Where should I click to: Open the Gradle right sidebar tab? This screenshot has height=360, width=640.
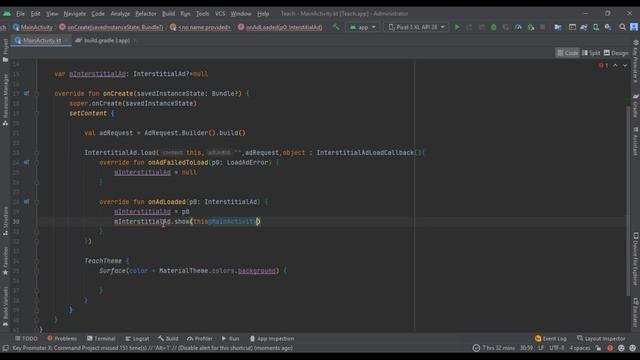pyautogui.click(x=636, y=105)
